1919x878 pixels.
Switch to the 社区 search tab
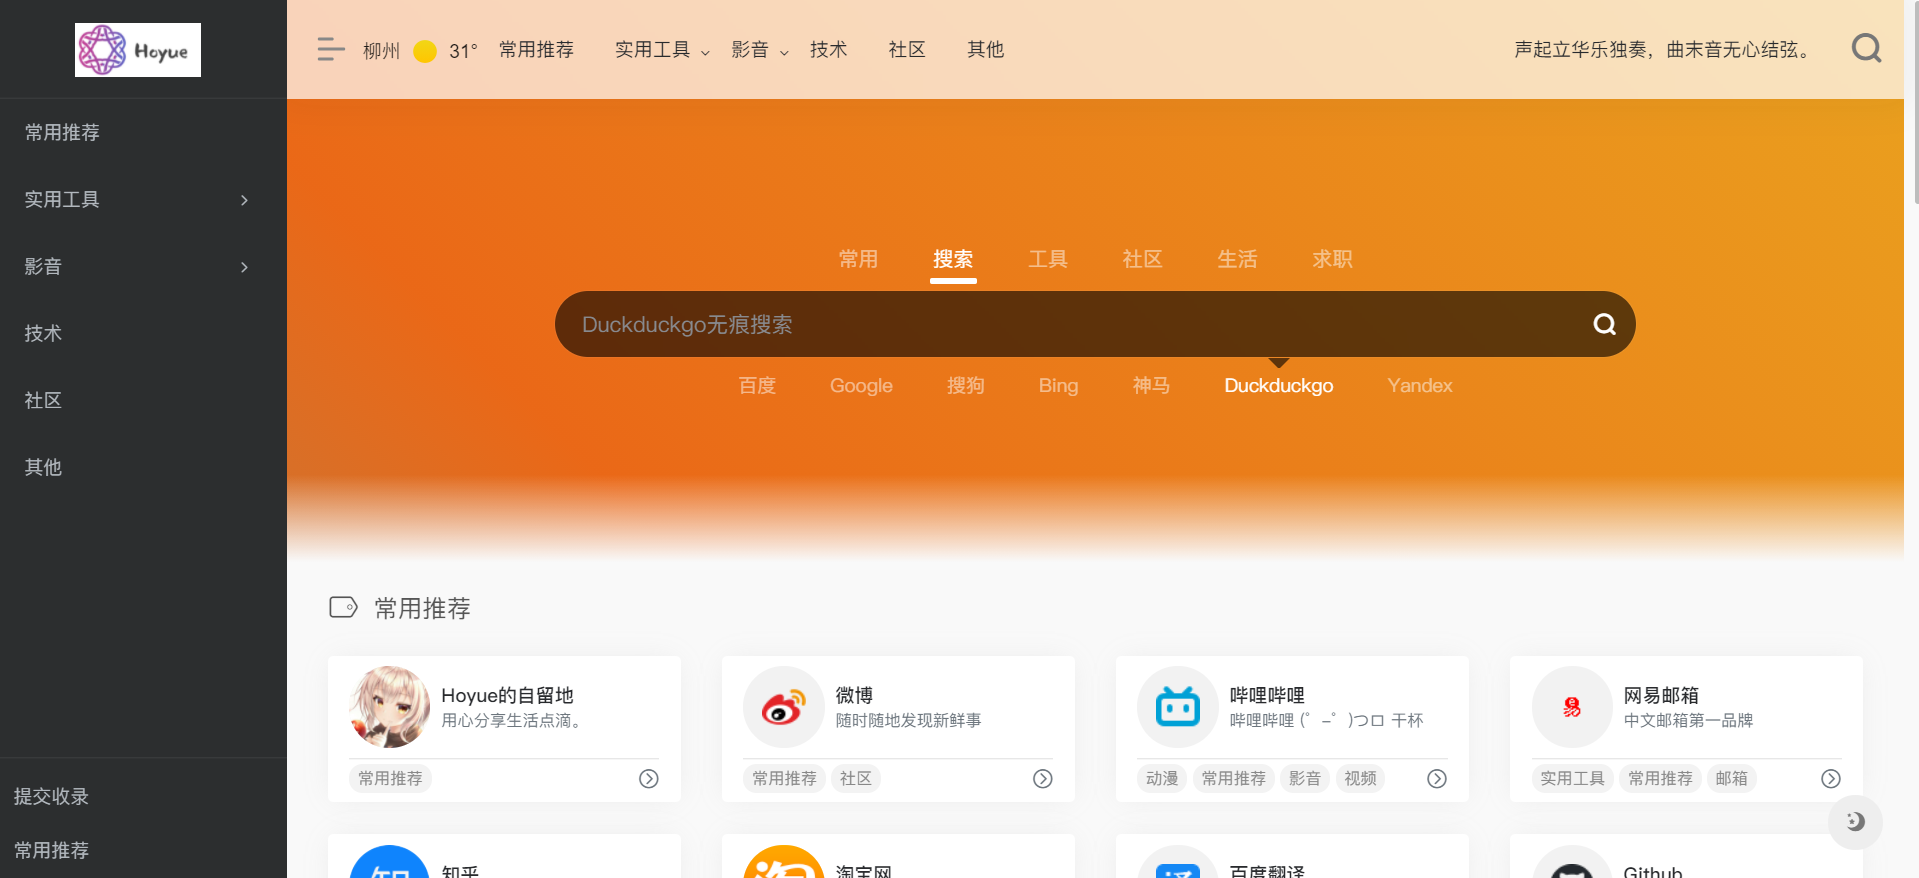tap(1142, 260)
